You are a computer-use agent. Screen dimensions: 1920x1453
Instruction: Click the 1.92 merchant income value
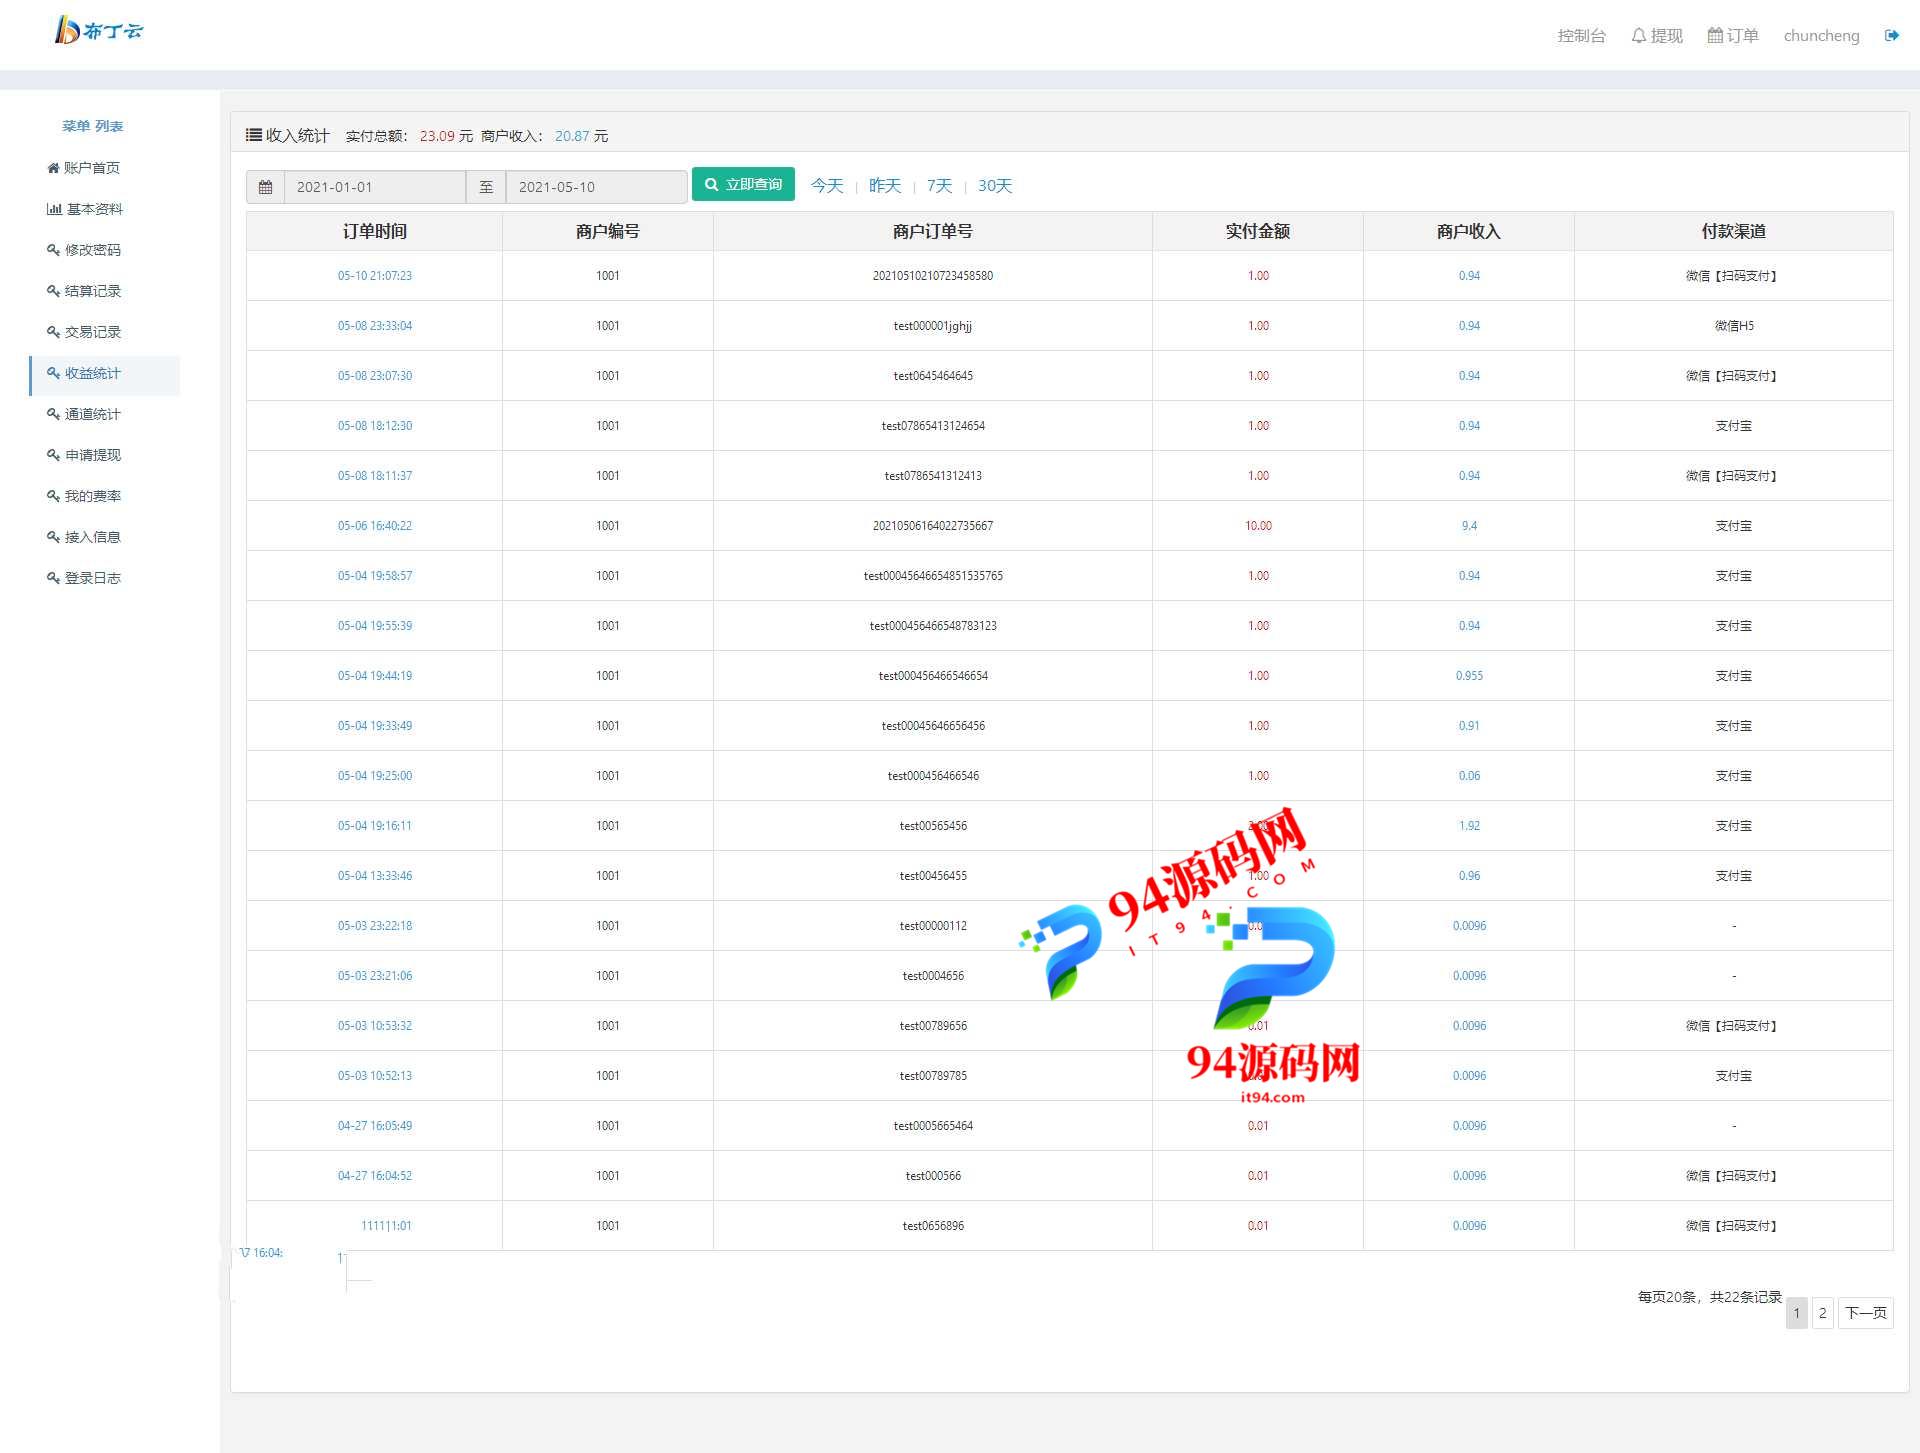1469,826
